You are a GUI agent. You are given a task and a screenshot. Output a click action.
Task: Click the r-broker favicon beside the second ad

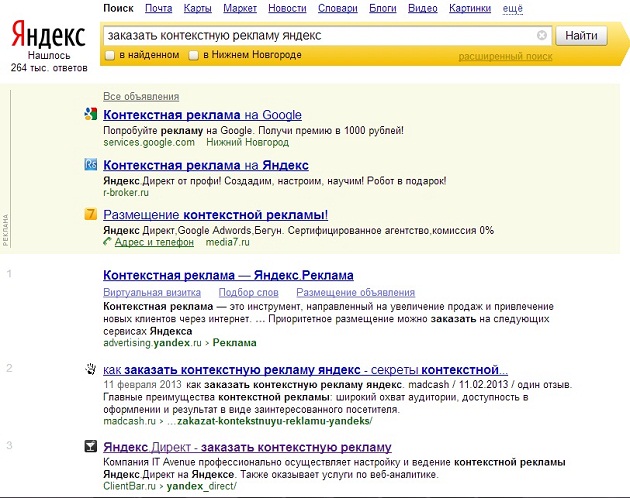tap(90, 164)
